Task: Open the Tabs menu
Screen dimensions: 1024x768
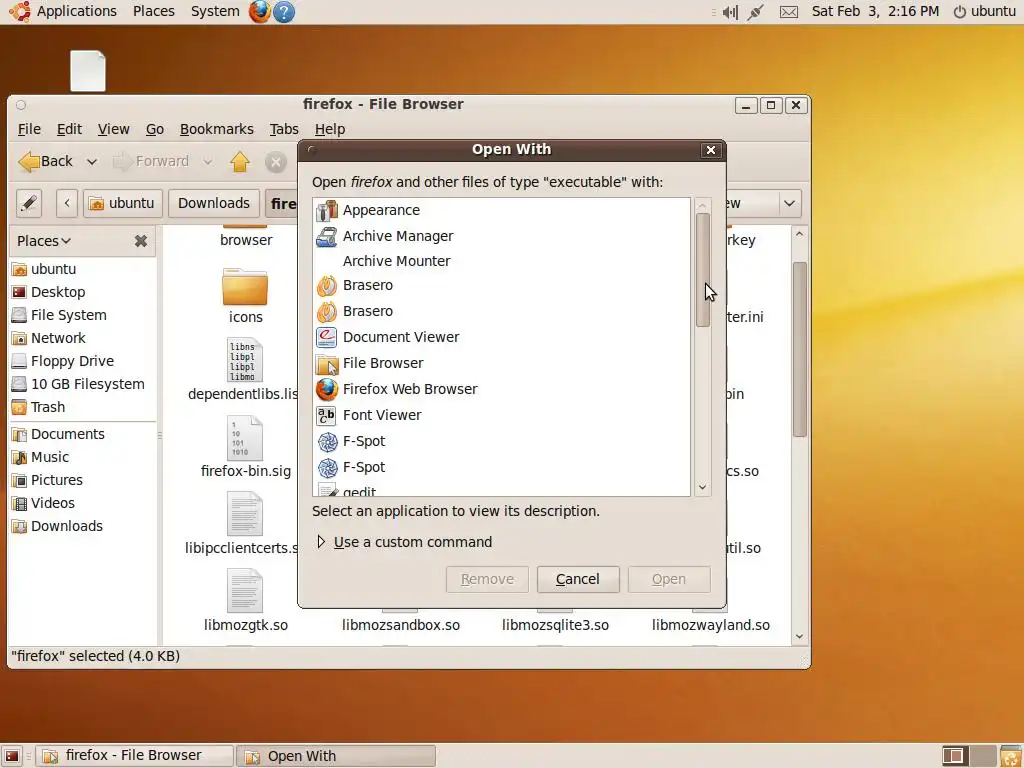Action: coord(284,129)
